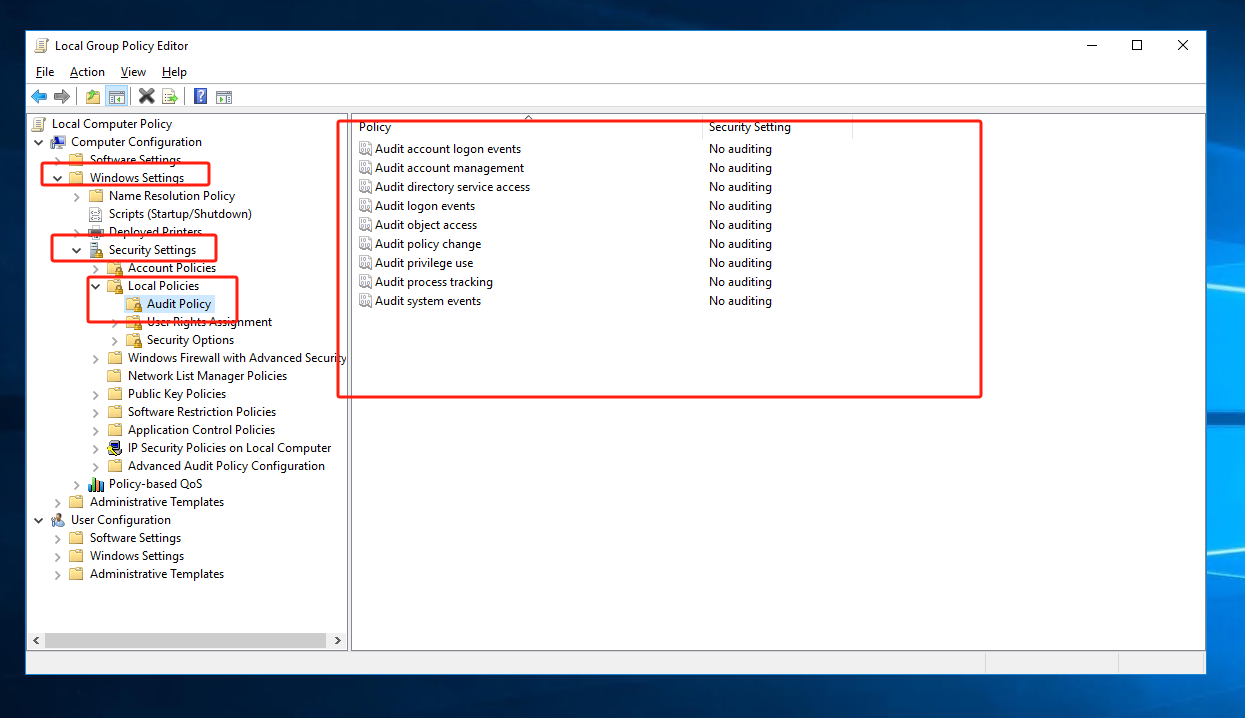Expand the Security Options node arrow

tap(115, 340)
